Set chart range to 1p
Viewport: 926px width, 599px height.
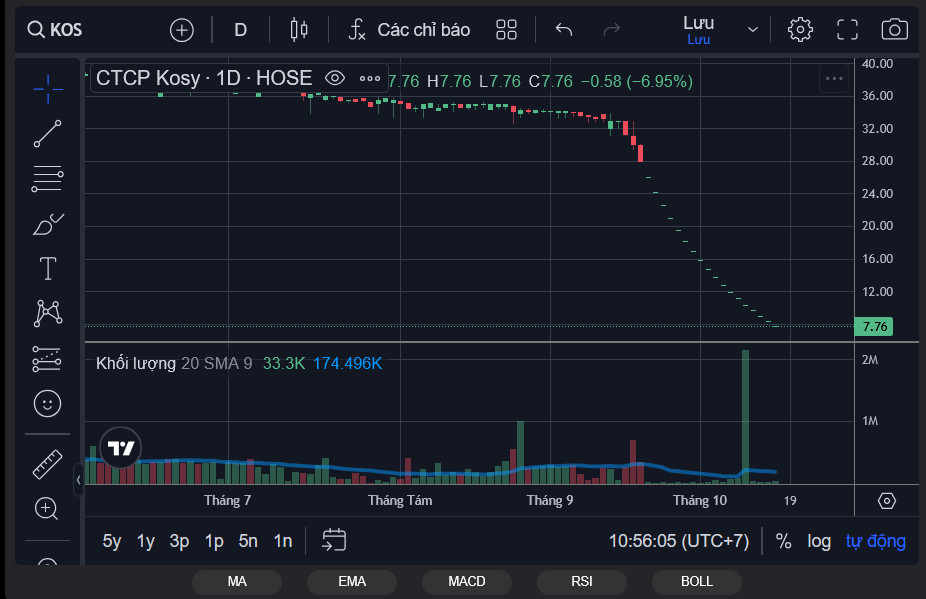(214, 541)
